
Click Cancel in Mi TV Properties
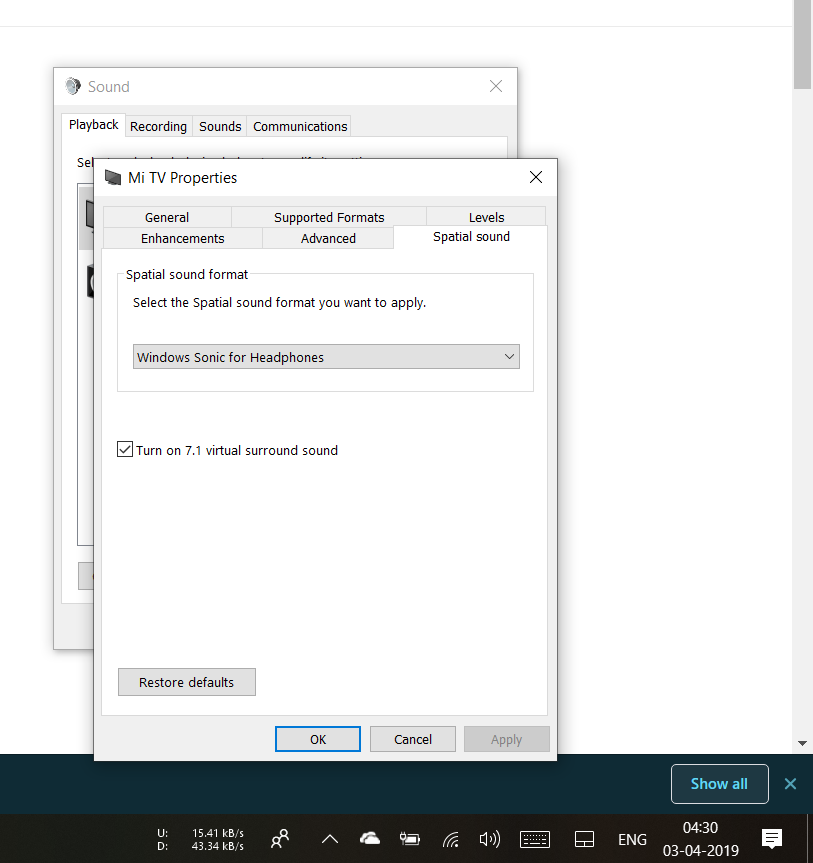tap(413, 739)
